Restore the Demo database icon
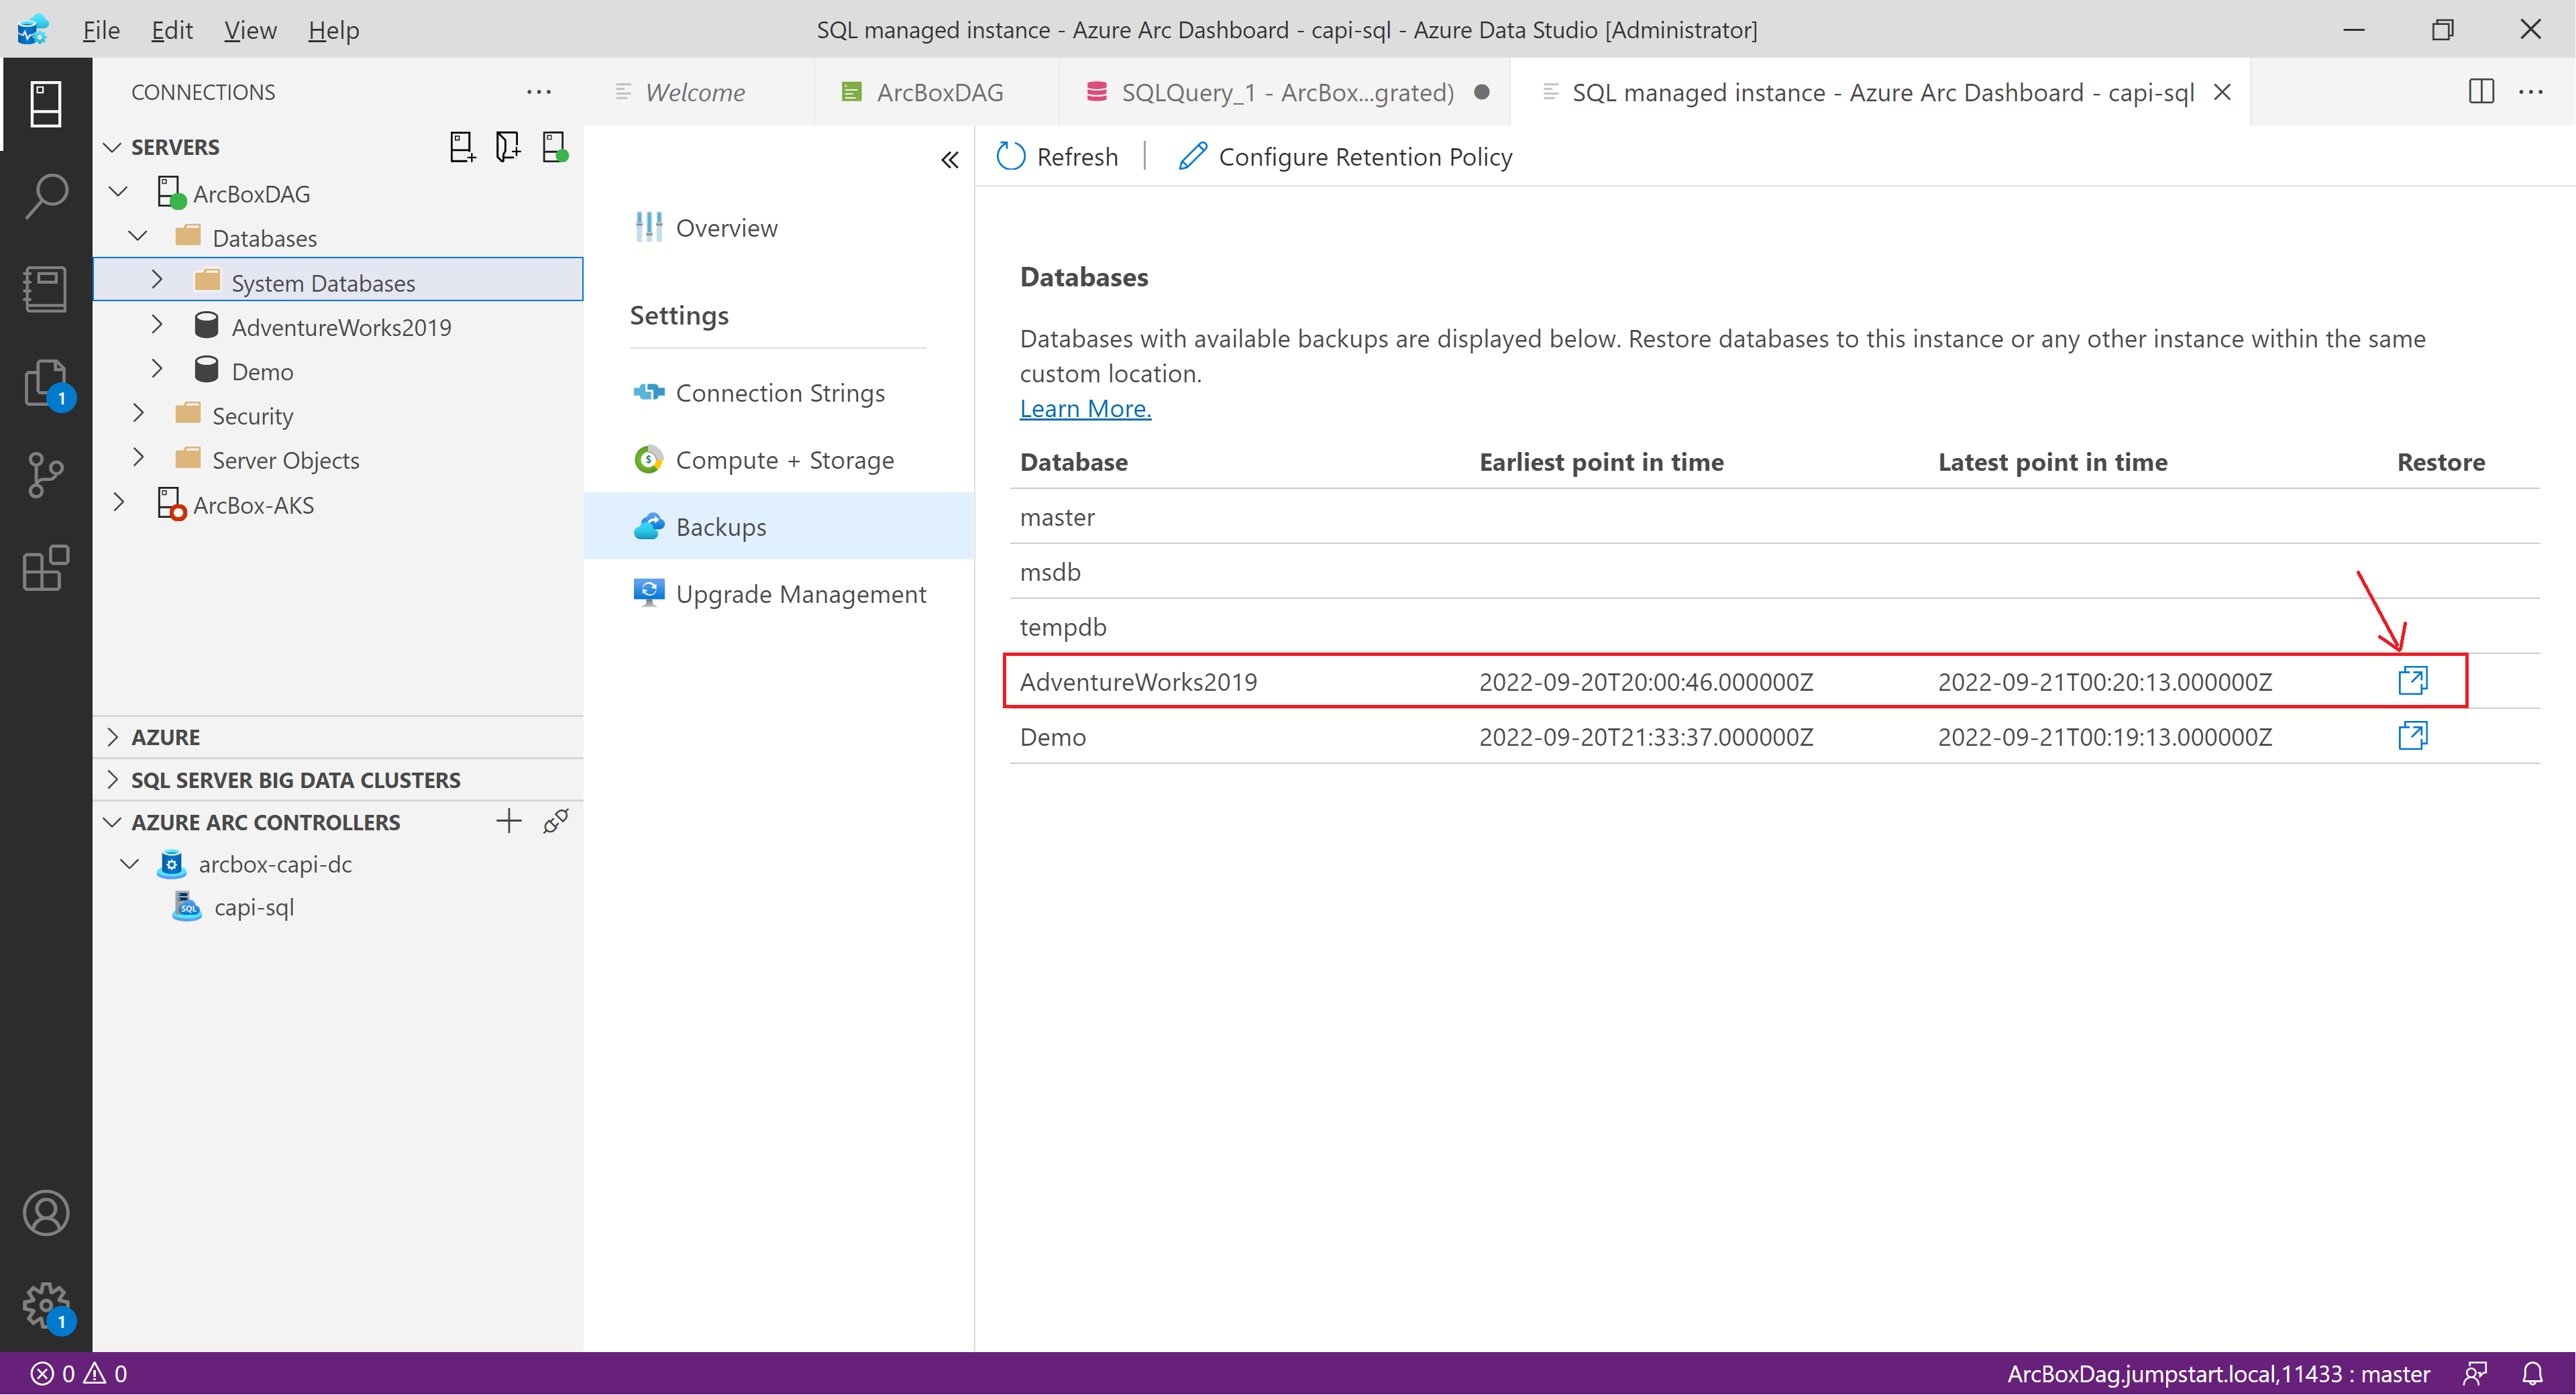 [2413, 736]
